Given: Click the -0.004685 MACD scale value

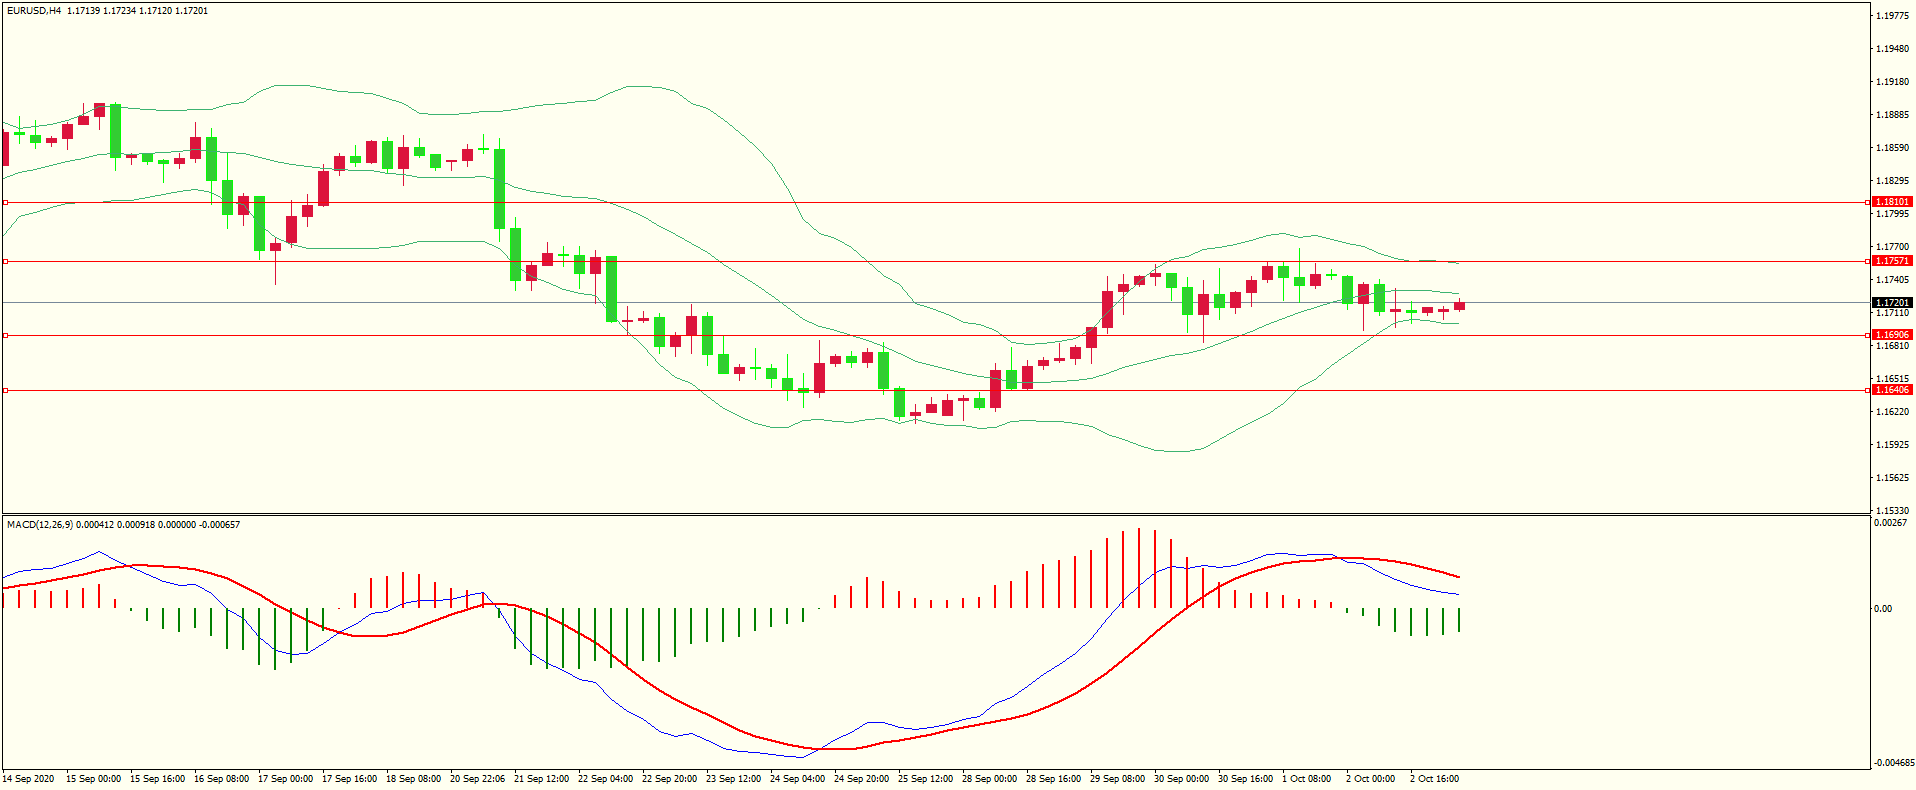Looking at the screenshot, I should click(1894, 763).
